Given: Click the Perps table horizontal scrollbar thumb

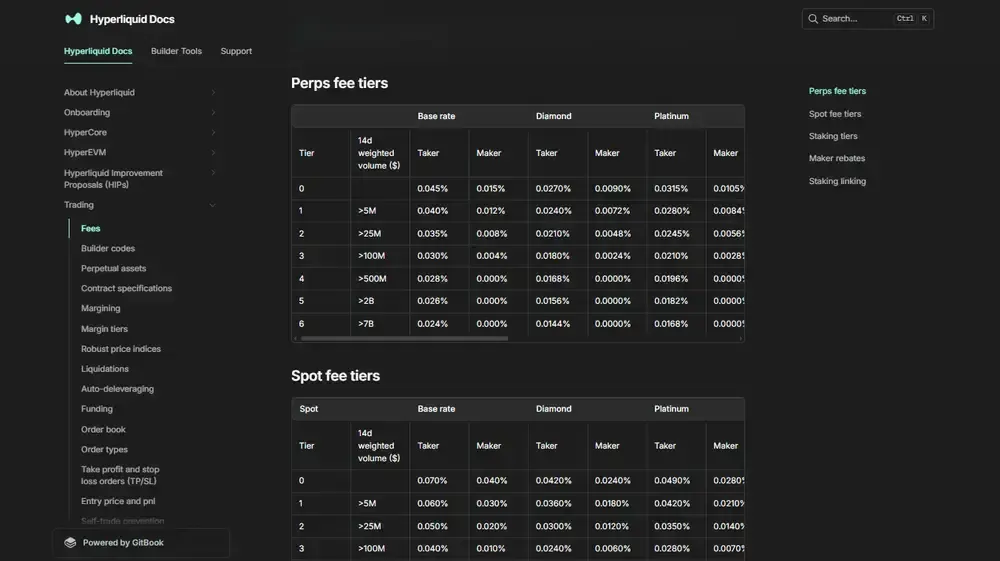Looking at the screenshot, I should tap(404, 339).
